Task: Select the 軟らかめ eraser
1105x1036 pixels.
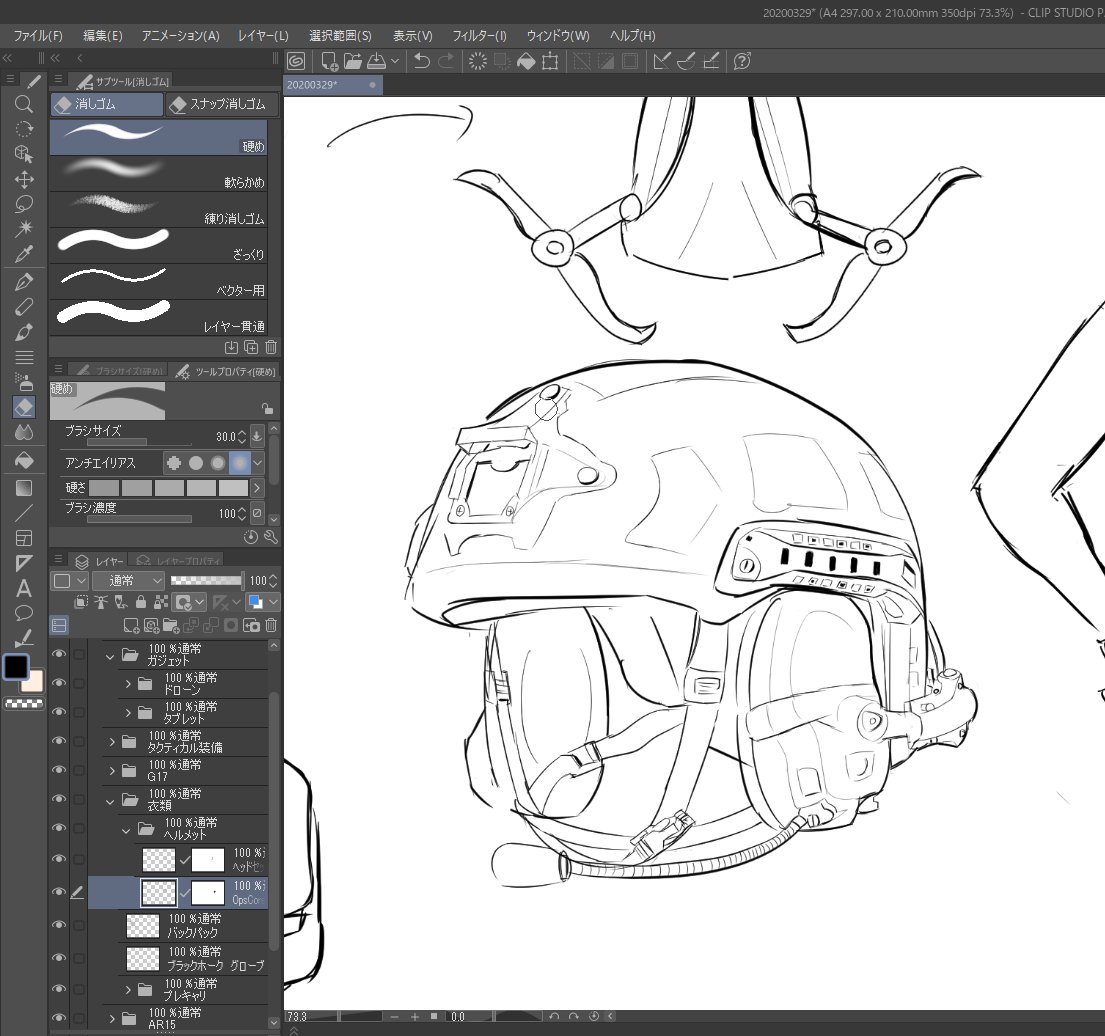Action: (159, 173)
